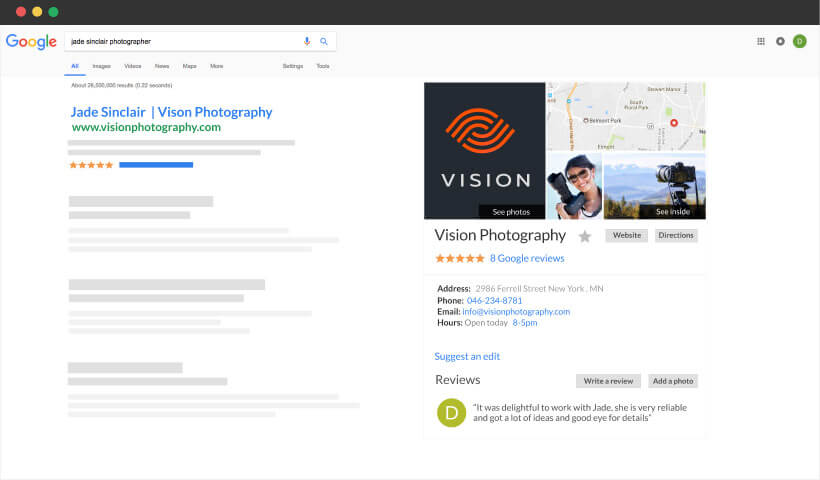Image resolution: width=820 pixels, height=480 pixels.
Task: Open the 8 Google reviews link
Action: 526,258
